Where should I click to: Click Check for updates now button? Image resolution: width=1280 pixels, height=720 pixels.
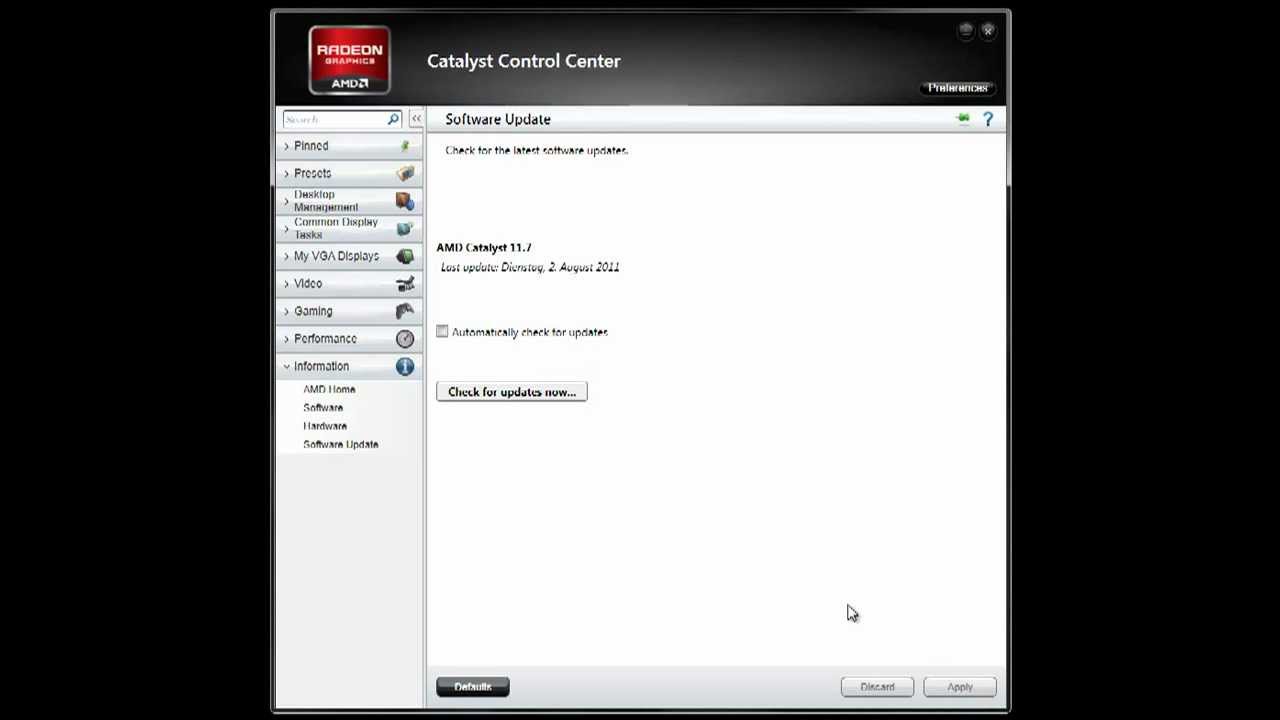[512, 392]
